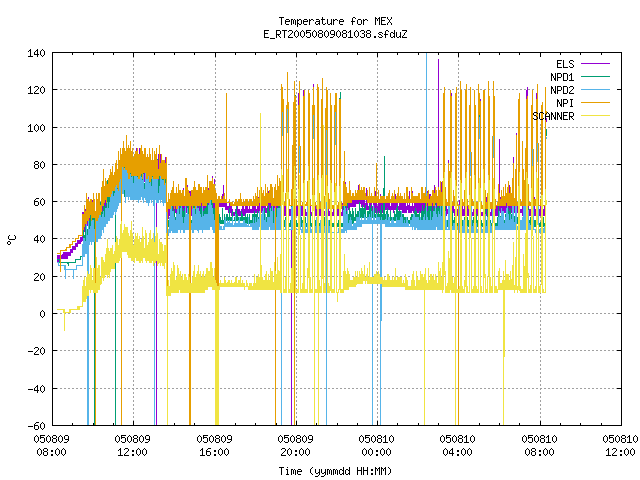
Task: Click the 050809 12:00 x-axis label
Action: (132, 445)
